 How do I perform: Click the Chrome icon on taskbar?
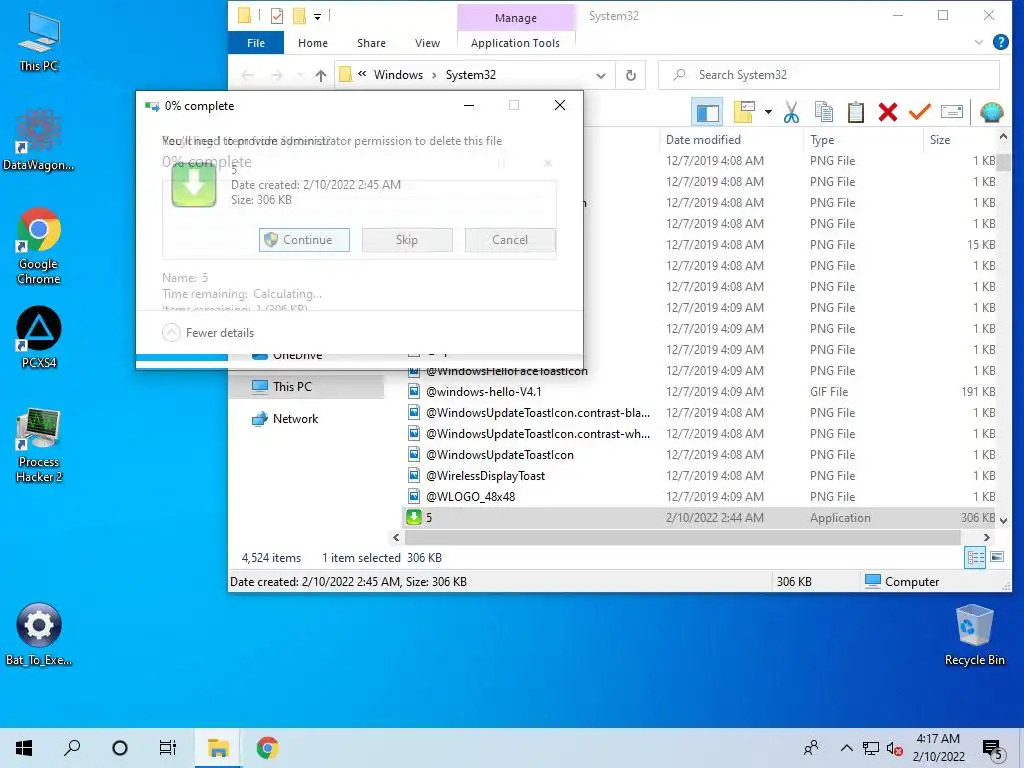(x=267, y=748)
